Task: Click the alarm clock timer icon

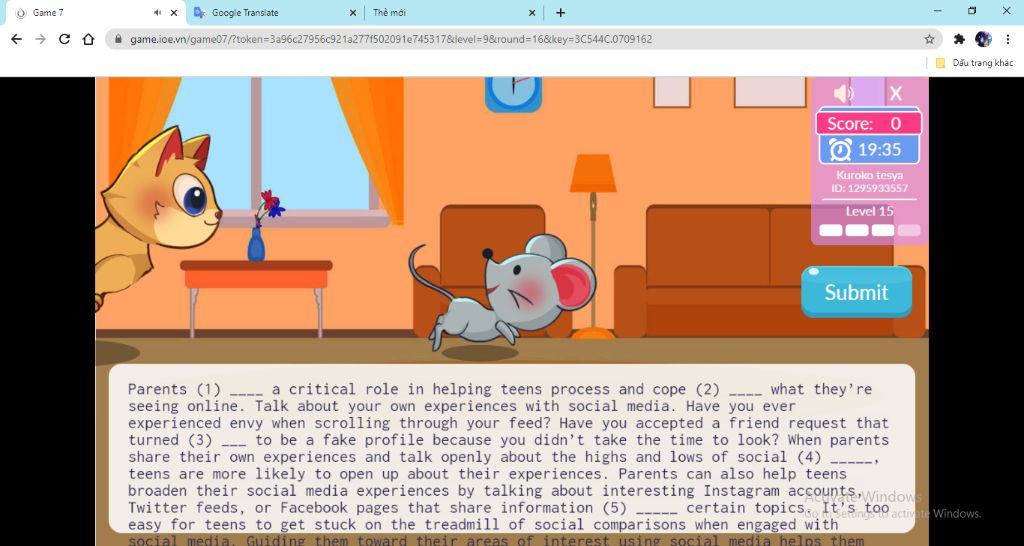Action: click(x=840, y=150)
